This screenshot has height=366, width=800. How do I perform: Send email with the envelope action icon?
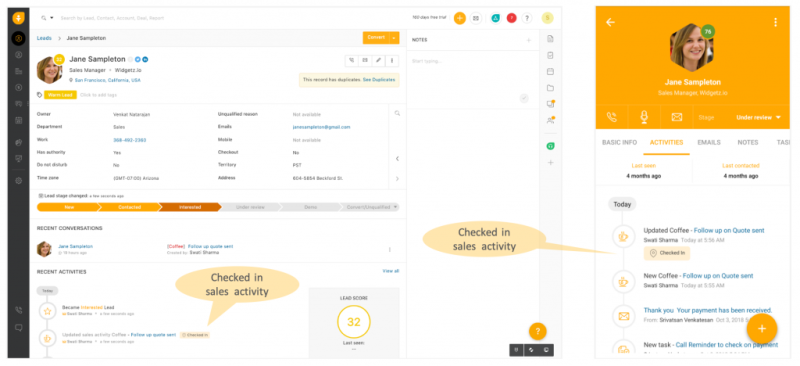(365, 60)
